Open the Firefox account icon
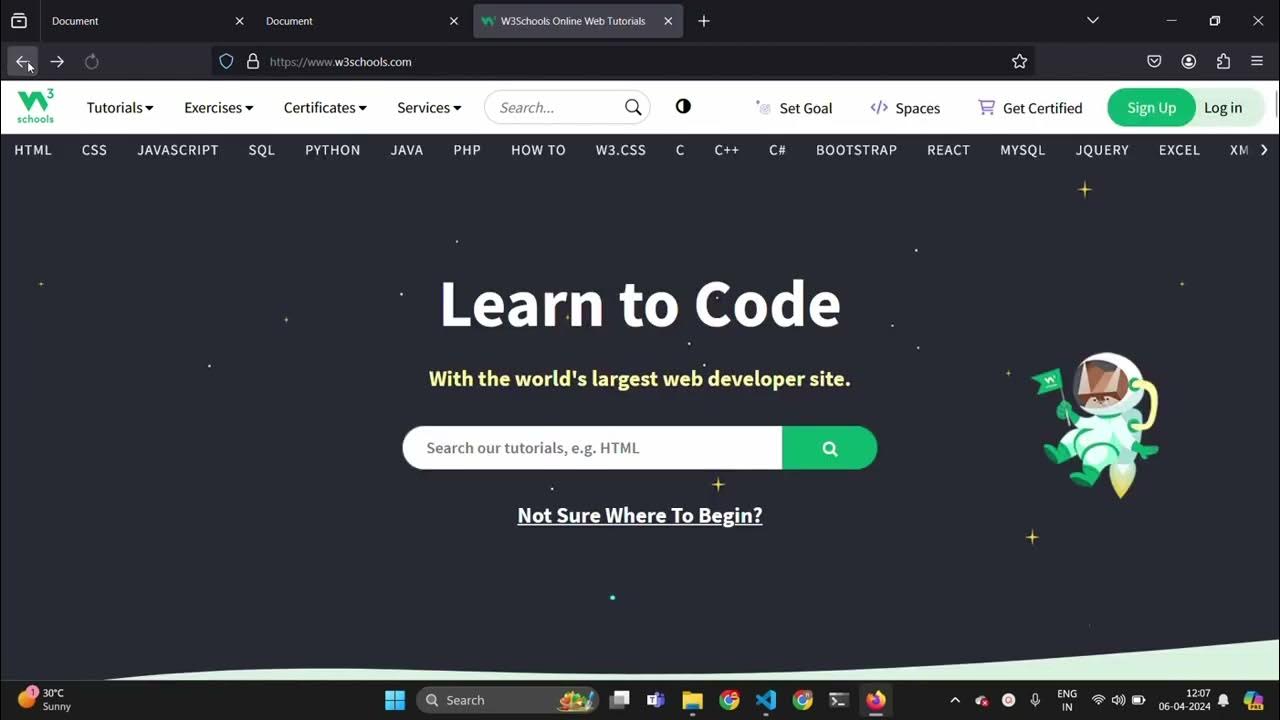This screenshot has height=720, width=1280. (x=1188, y=62)
